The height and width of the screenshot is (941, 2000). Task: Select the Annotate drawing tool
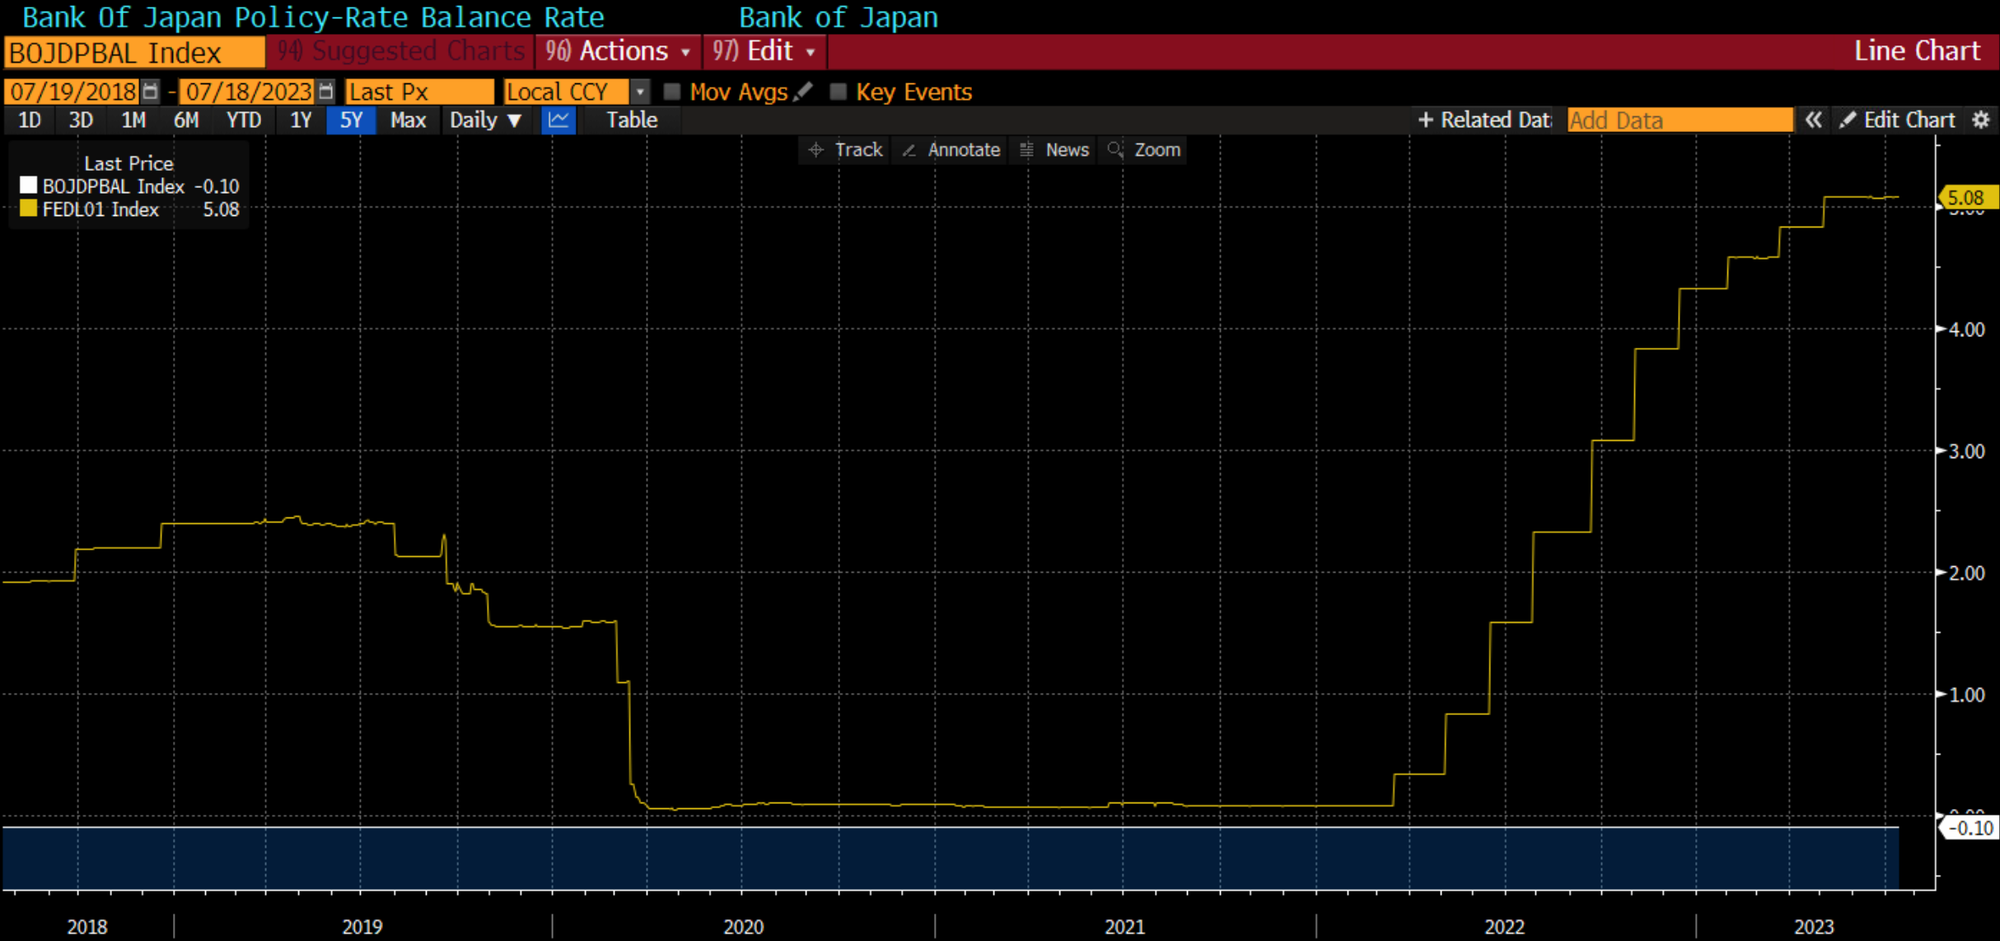click(x=951, y=150)
